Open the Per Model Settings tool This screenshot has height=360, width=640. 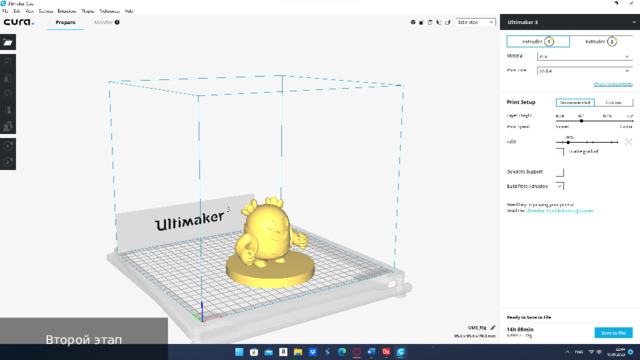(8, 126)
